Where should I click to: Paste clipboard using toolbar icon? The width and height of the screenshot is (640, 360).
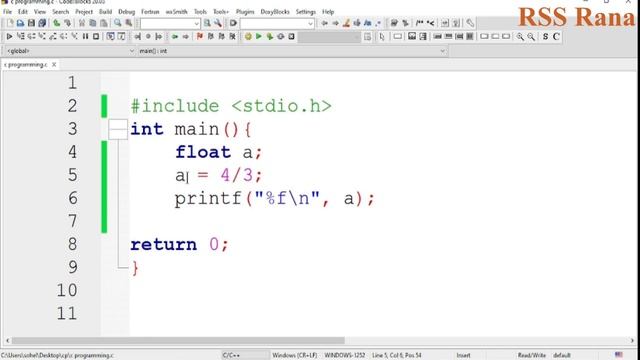[x=104, y=23]
